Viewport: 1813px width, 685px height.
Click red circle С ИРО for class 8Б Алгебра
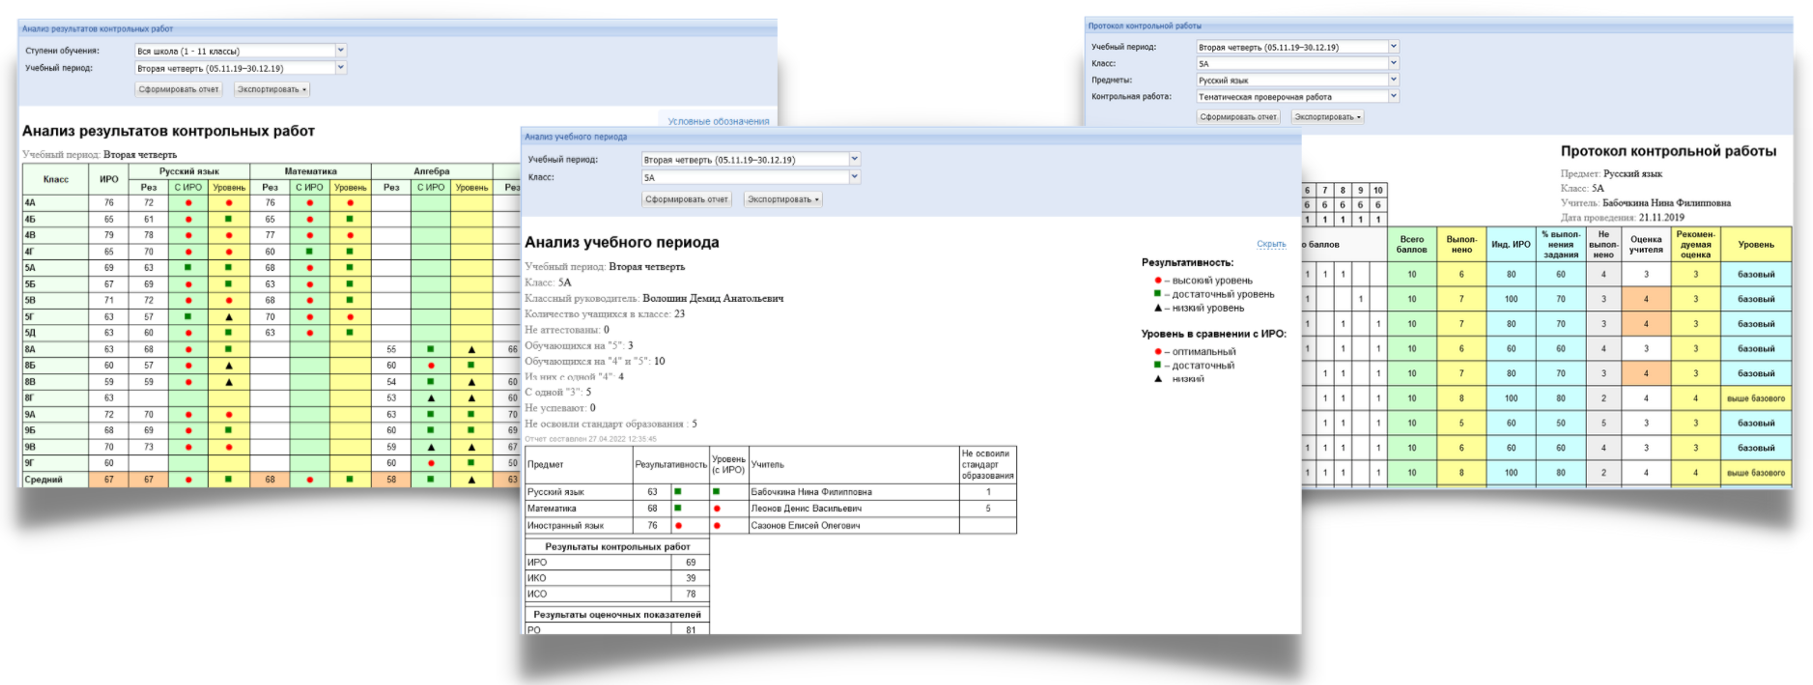click(x=431, y=366)
